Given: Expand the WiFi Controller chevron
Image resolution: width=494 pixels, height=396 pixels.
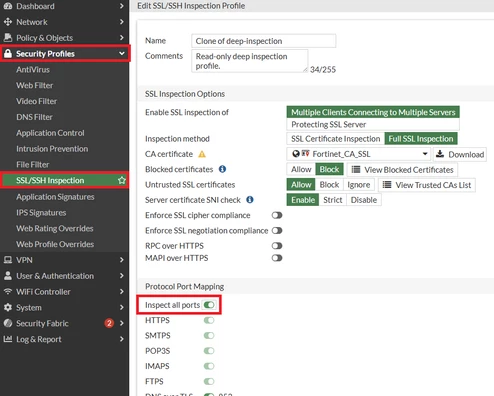Looking at the screenshot, I should point(122,292).
